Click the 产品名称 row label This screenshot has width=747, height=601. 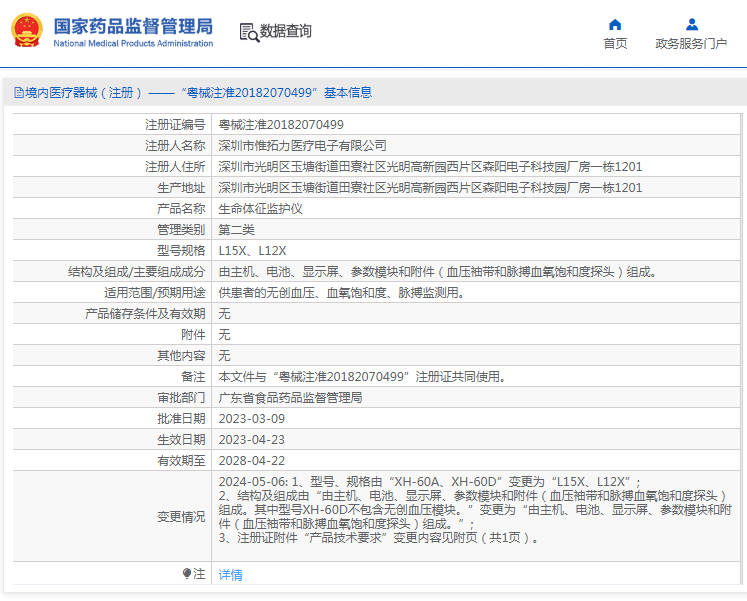pos(182,209)
